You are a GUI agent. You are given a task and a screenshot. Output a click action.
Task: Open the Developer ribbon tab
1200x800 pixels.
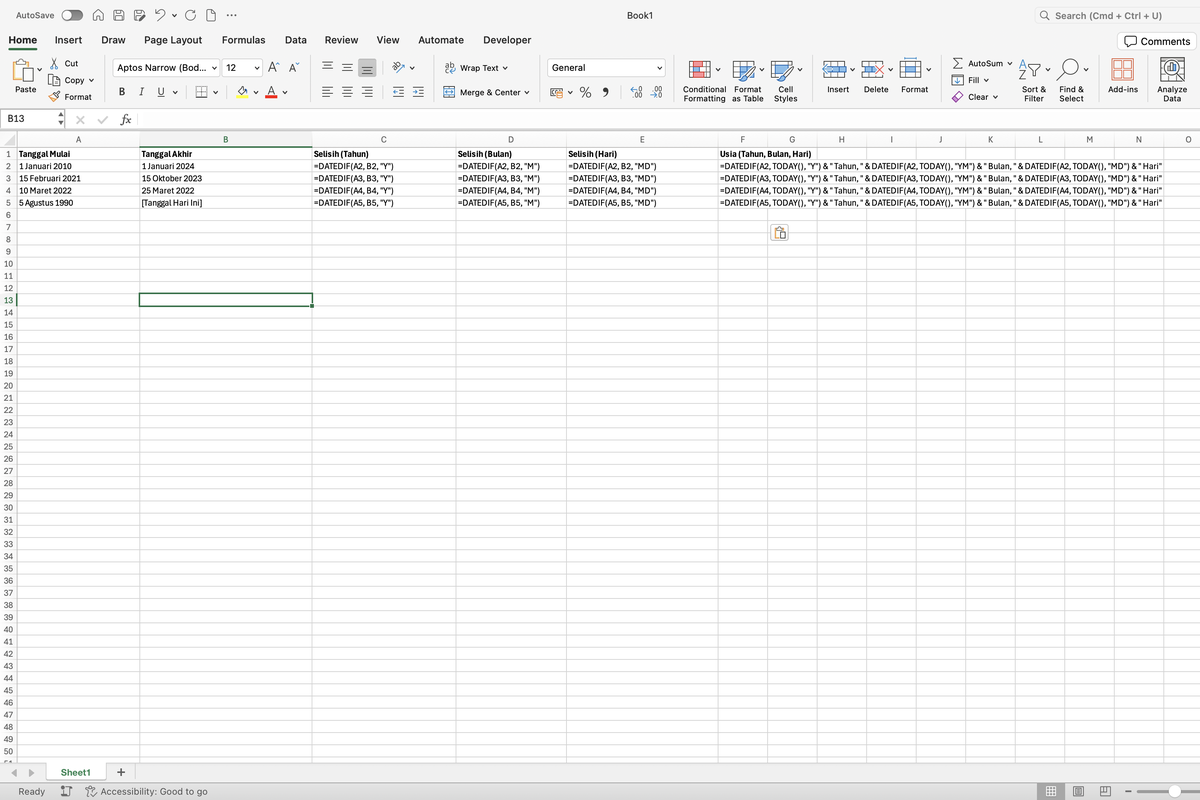(507, 40)
